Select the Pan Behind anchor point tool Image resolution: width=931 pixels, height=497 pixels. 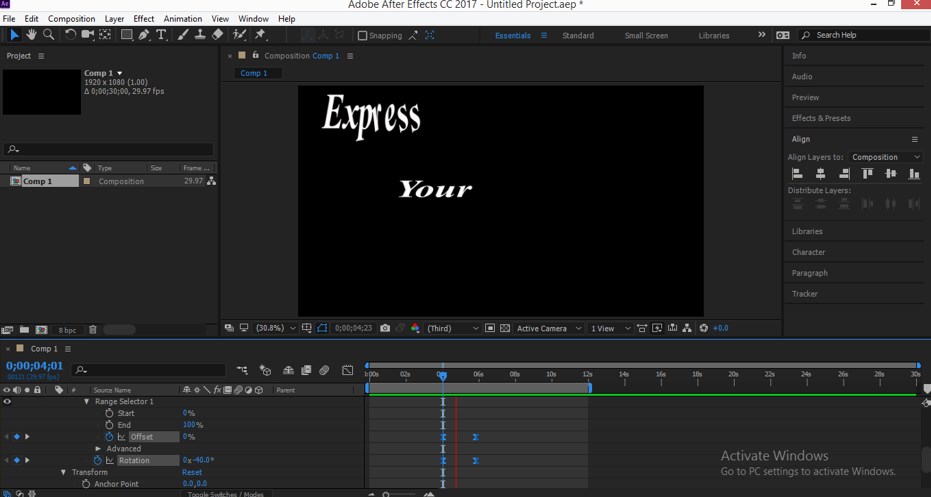point(105,35)
